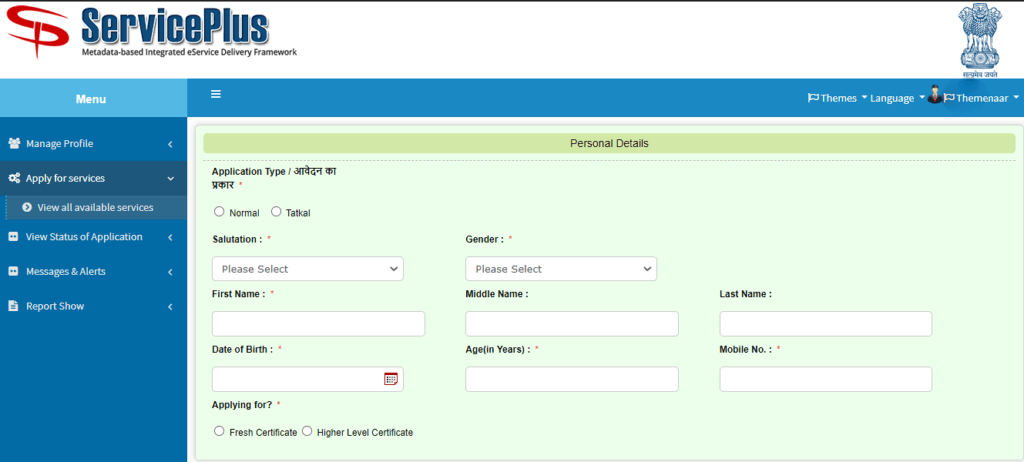Viewport: 1024px width, 462px height.
Task: Select the Normal application type
Action: point(219,212)
